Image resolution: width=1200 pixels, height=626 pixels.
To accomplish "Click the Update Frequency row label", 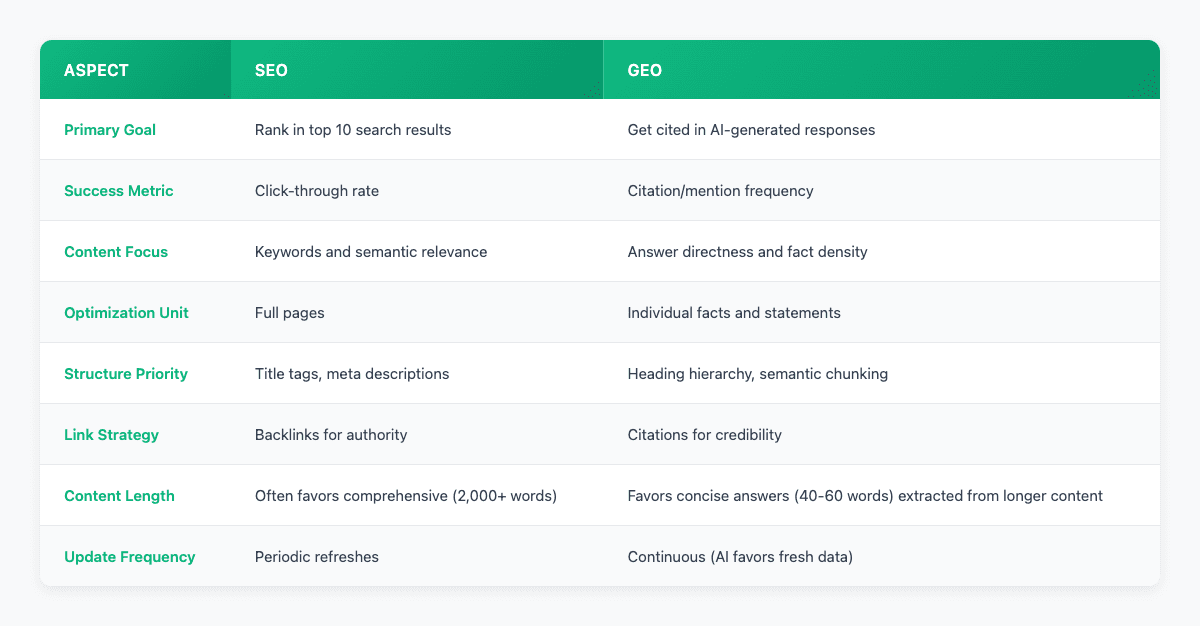I will 130,557.
